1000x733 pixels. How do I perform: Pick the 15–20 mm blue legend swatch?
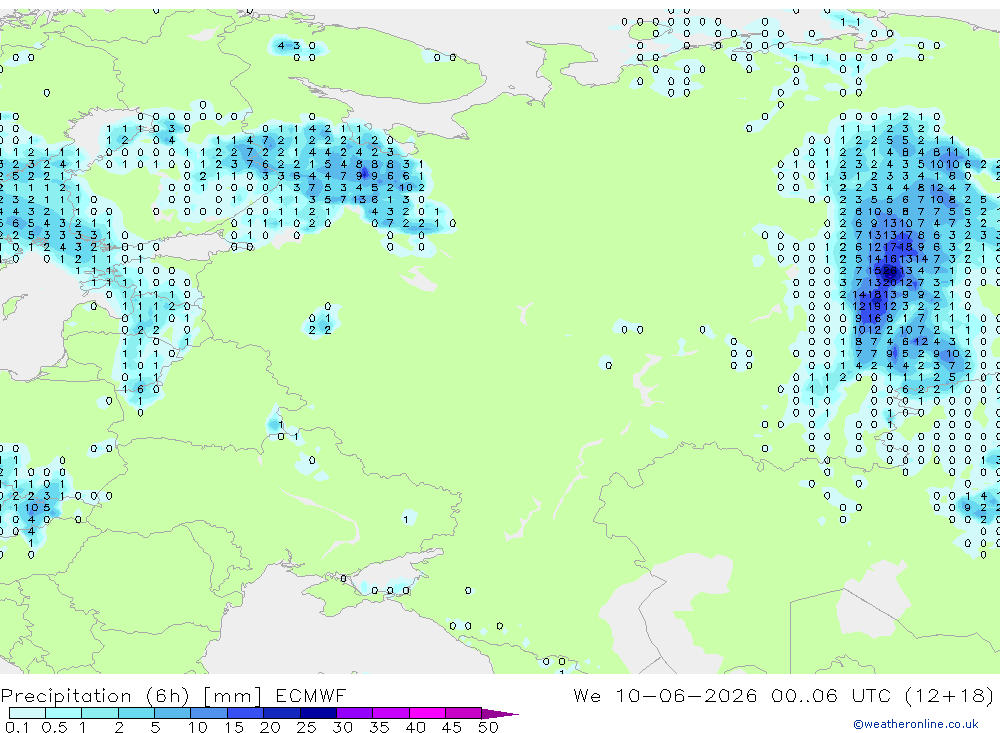pos(246,713)
